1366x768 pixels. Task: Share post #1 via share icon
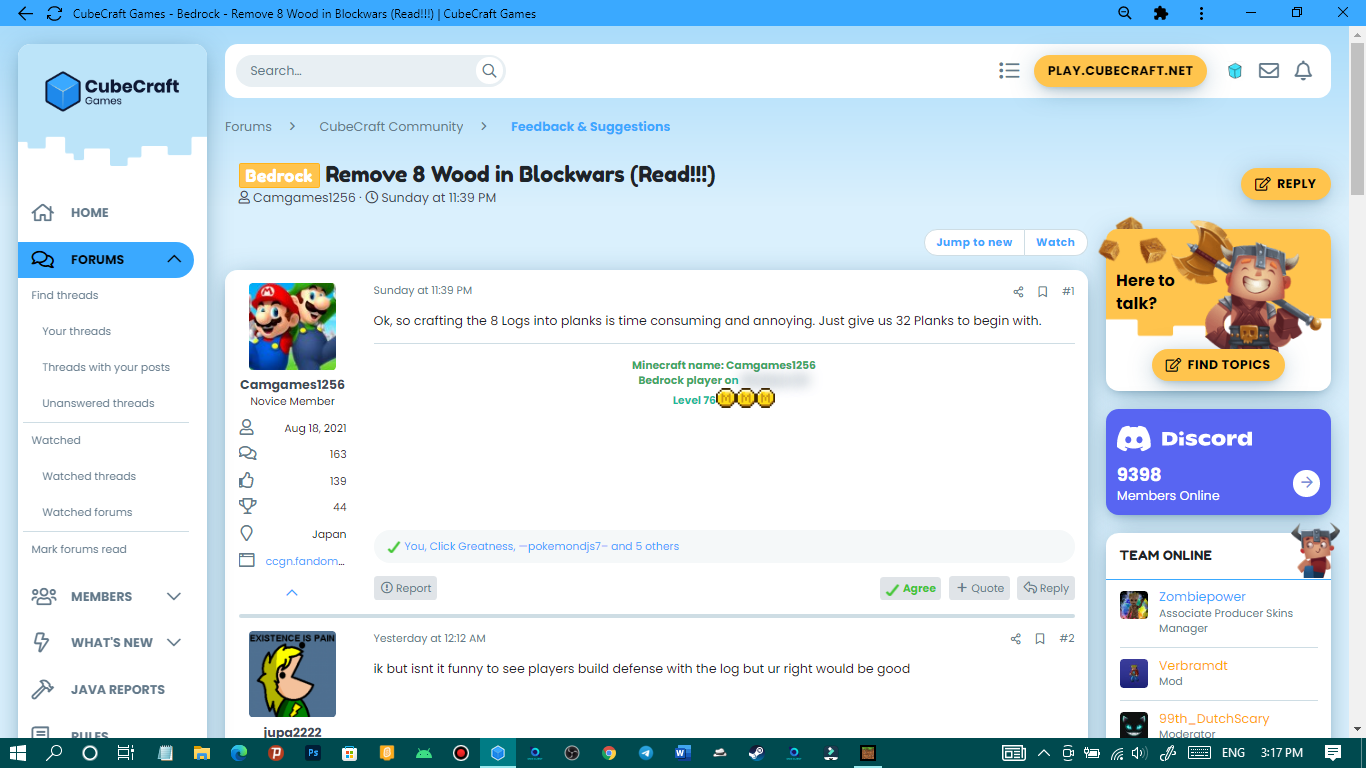click(1018, 292)
